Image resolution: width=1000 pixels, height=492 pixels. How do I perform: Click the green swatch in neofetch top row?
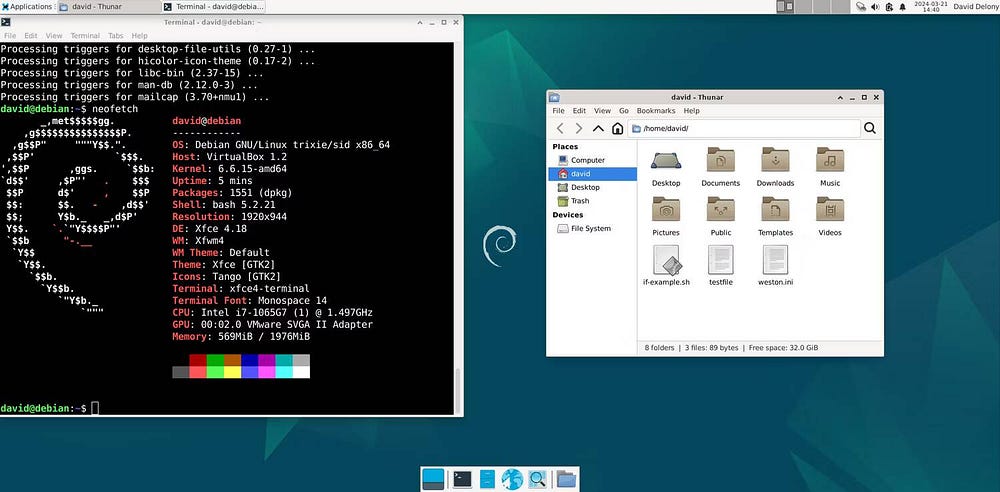point(216,360)
